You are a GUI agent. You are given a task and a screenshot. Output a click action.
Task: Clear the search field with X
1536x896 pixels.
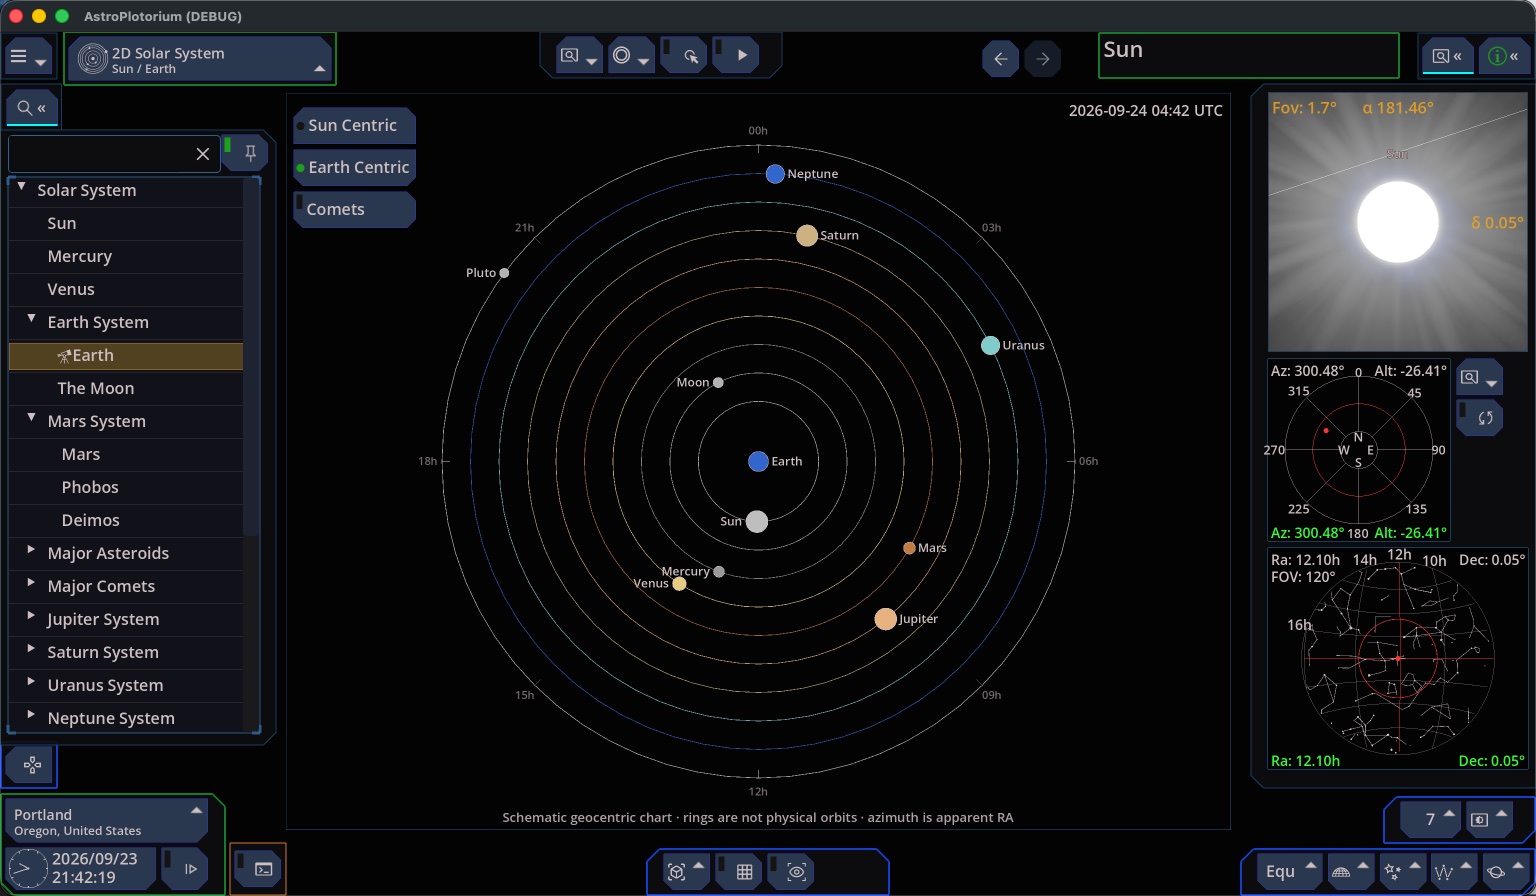(202, 153)
